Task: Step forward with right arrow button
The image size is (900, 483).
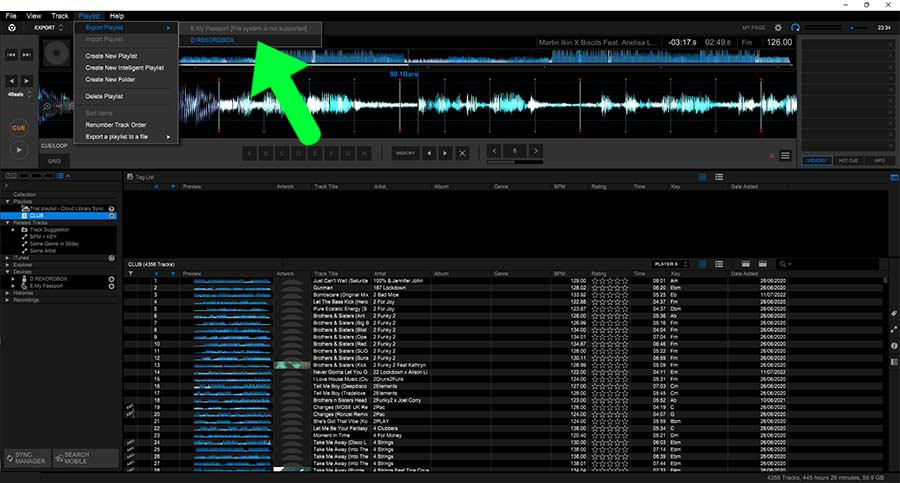Action: tap(26, 81)
